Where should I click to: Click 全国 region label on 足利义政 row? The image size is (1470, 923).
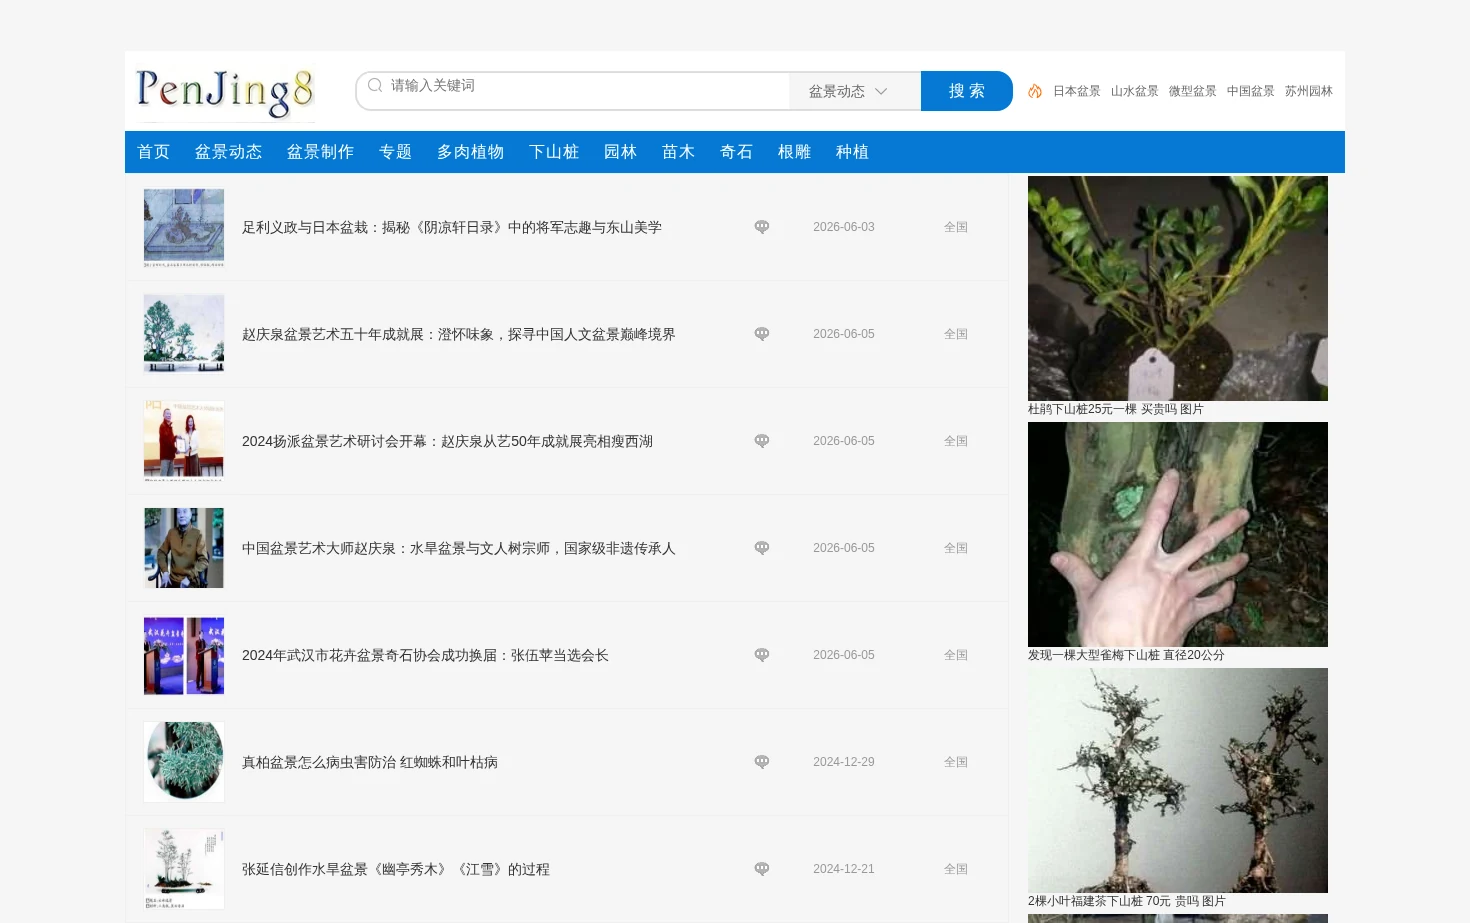click(956, 227)
